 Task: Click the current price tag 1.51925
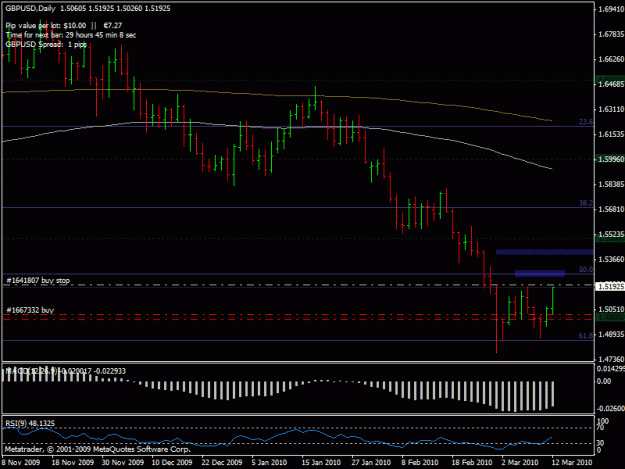click(x=610, y=287)
